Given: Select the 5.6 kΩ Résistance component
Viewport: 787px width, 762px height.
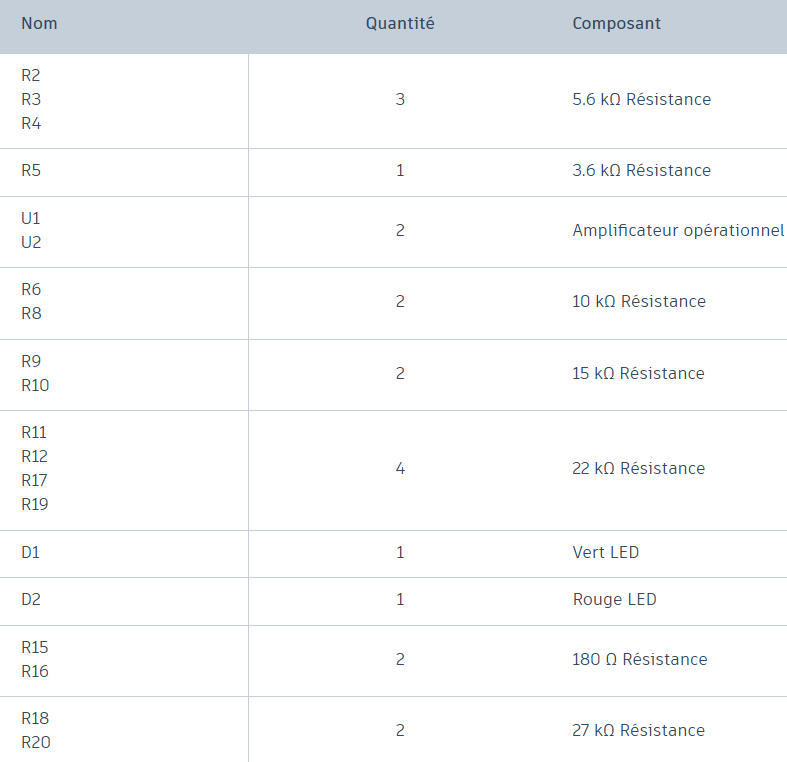Looking at the screenshot, I should [x=641, y=99].
